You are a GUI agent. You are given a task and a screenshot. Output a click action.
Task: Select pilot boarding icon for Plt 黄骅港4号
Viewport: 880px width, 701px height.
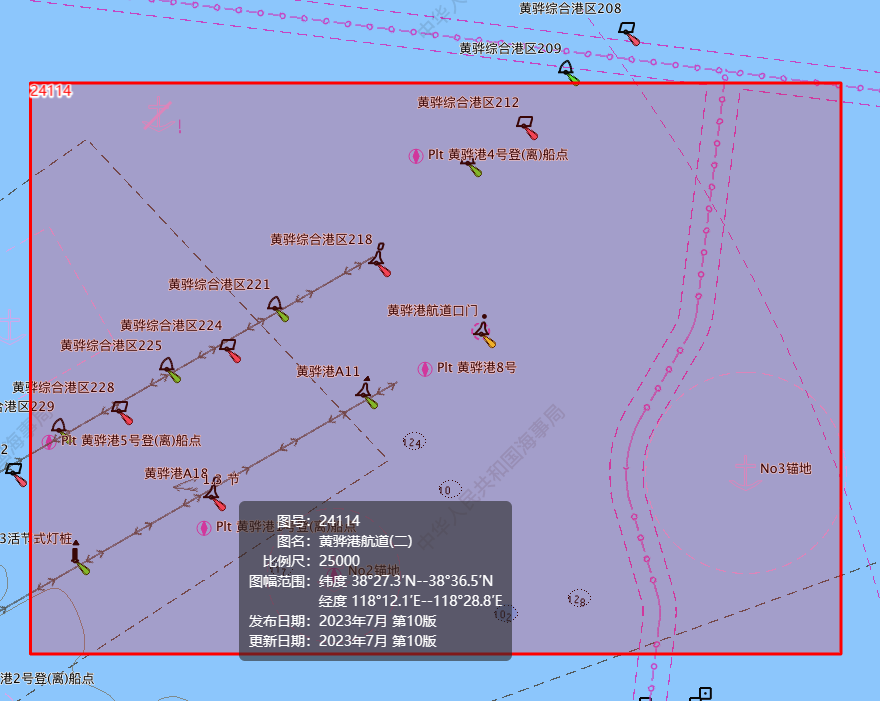pos(415,155)
